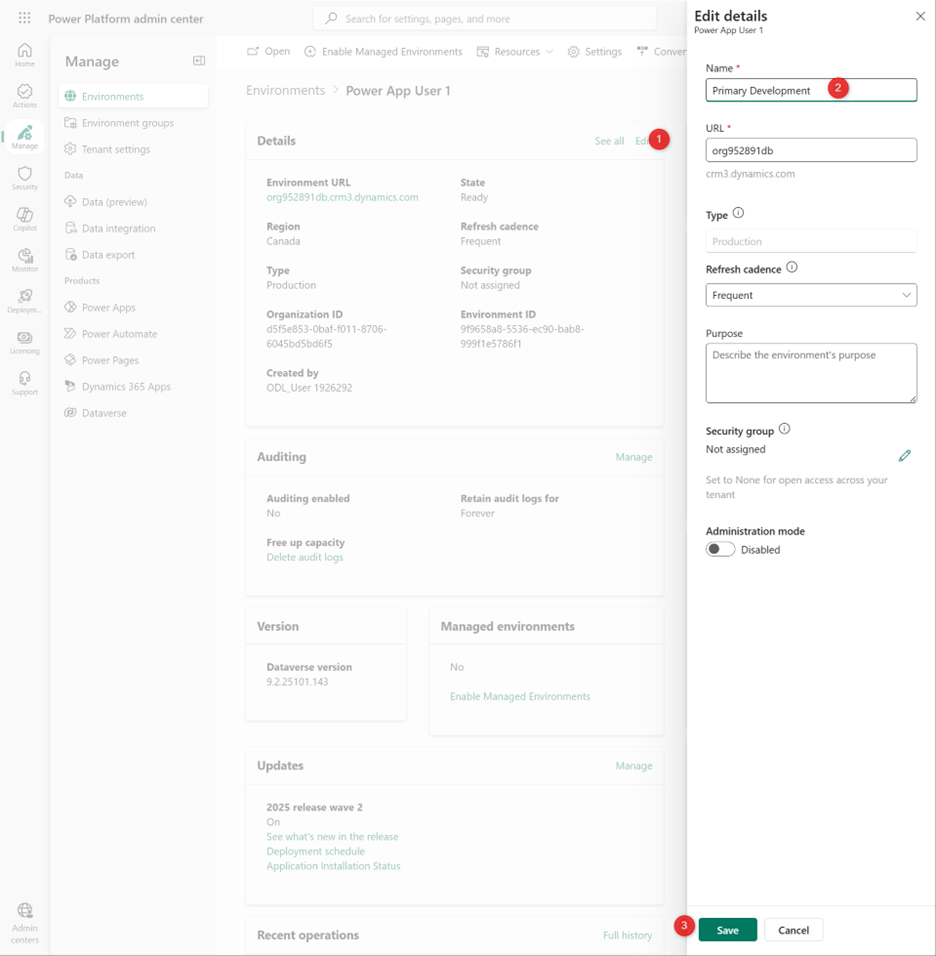Click the Cancel button
The height and width of the screenshot is (956, 936).
pos(793,930)
